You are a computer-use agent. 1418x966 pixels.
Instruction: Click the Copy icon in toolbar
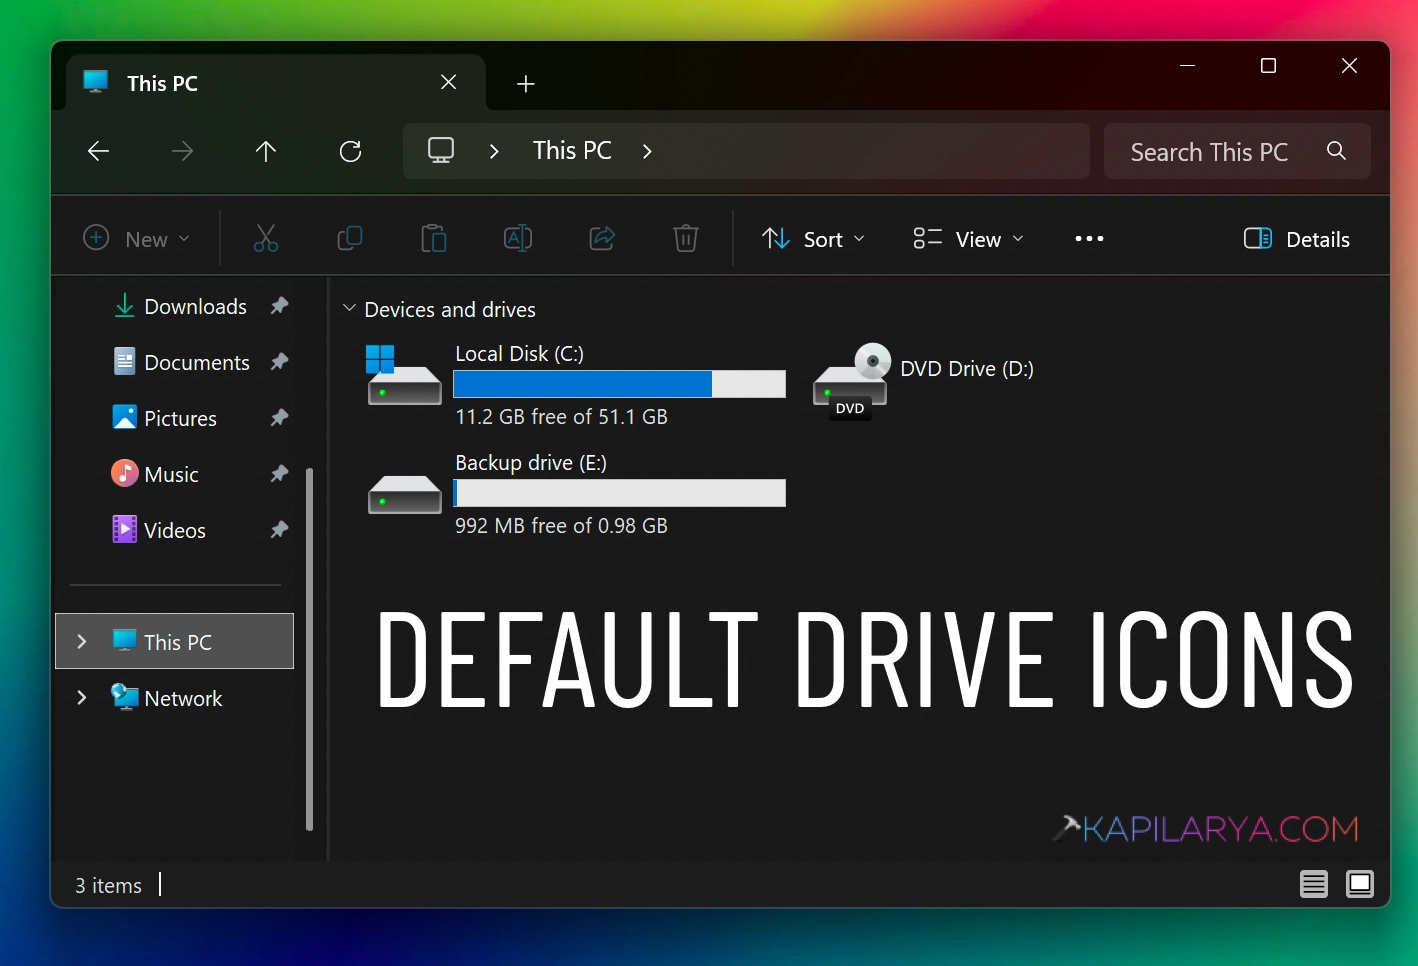tap(350, 238)
